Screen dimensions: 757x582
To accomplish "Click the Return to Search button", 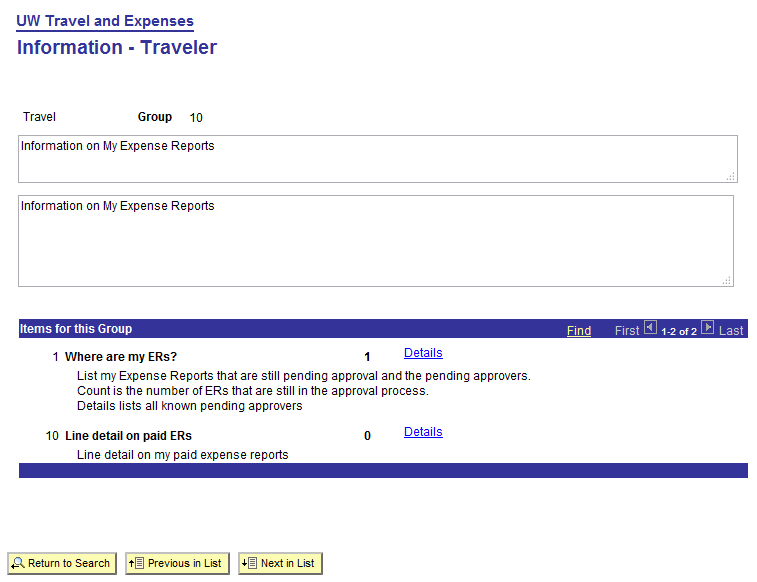I will pyautogui.click(x=62, y=563).
